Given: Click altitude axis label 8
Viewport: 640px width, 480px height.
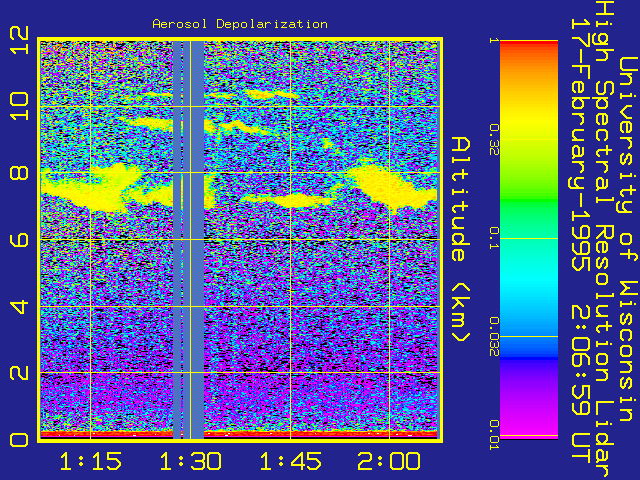Looking at the screenshot, I should pos(19,173).
